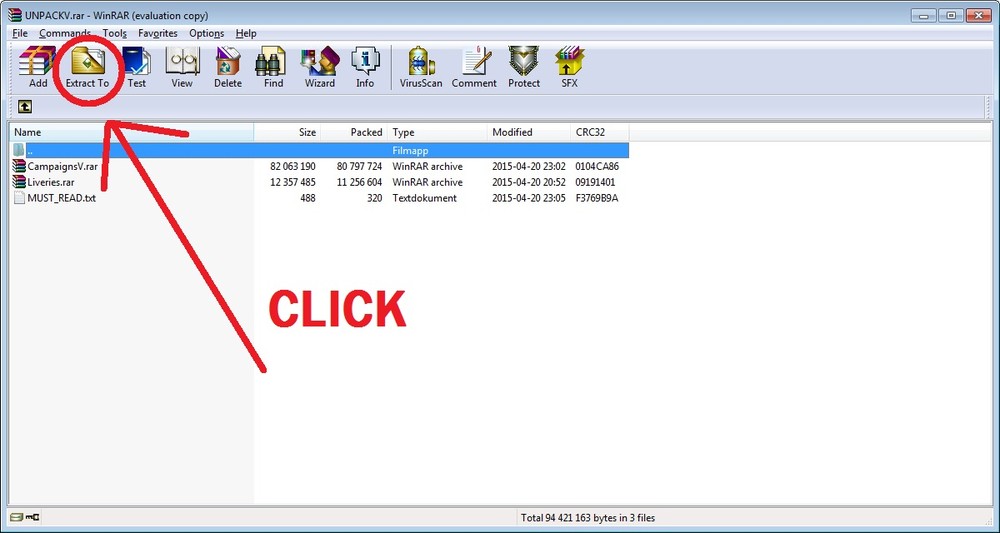This screenshot has width=1000, height=533.
Task: Select the Liveries.rar file name
Action: (x=51, y=182)
